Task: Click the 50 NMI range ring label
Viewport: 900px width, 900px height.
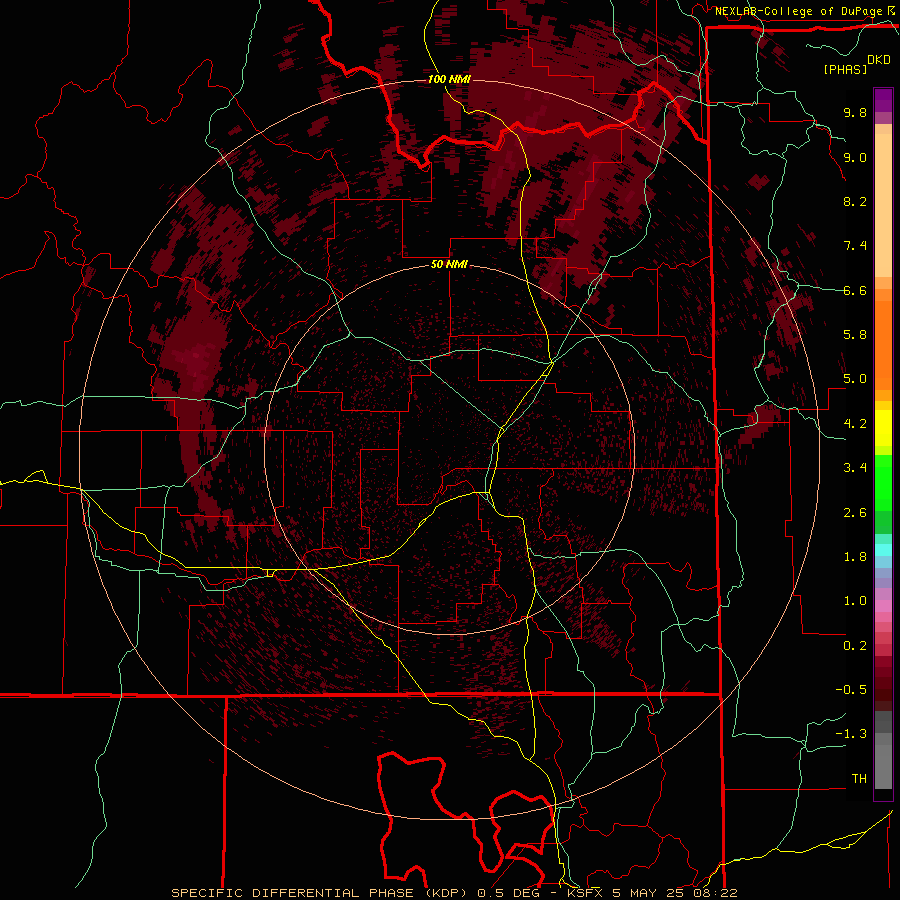Action: [449, 264]
